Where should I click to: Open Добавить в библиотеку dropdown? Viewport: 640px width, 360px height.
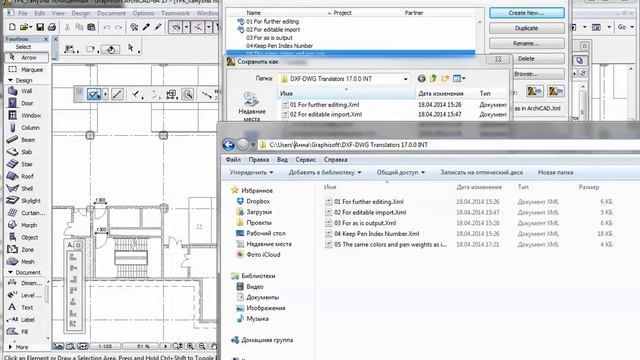325,173
